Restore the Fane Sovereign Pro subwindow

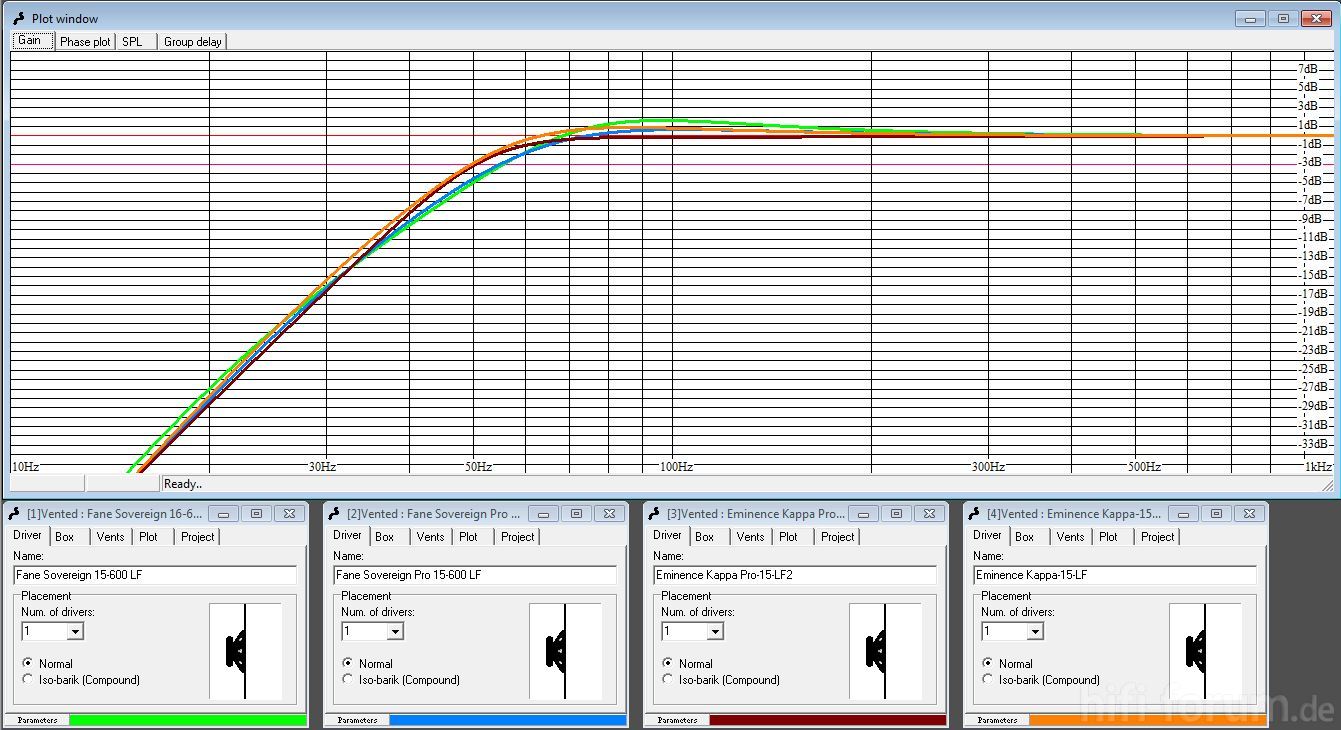(576, 513)
